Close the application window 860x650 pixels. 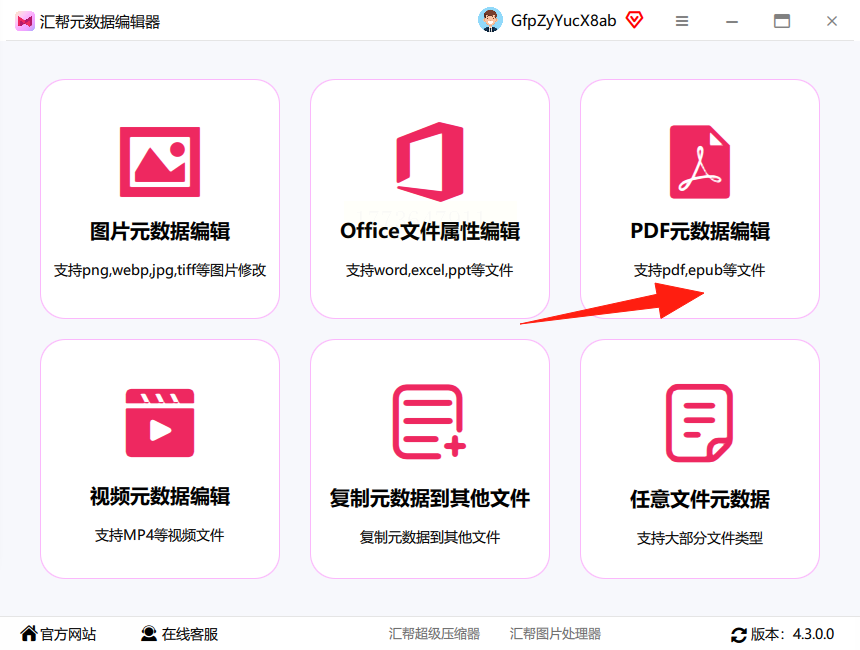coord(831,21)
